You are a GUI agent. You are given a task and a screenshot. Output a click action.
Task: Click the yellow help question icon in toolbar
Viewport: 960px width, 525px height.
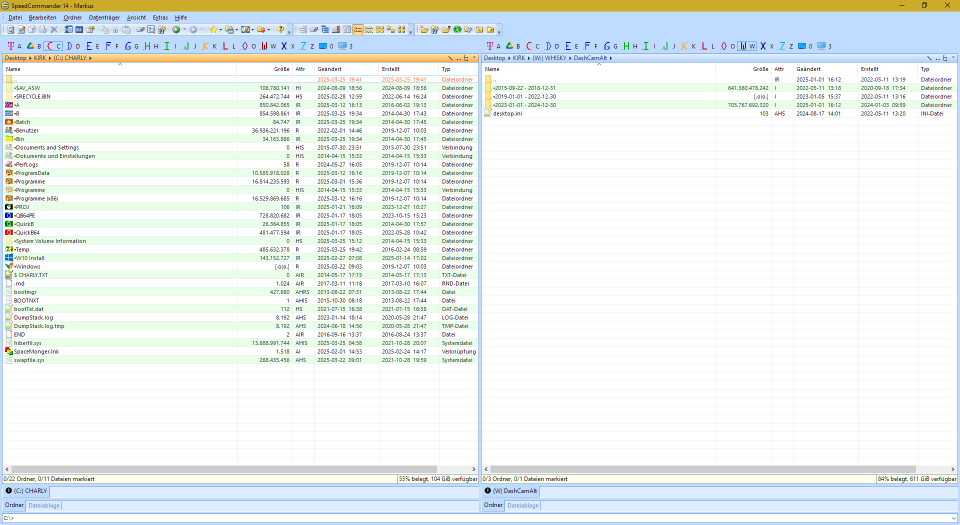[x=280, y=29]
